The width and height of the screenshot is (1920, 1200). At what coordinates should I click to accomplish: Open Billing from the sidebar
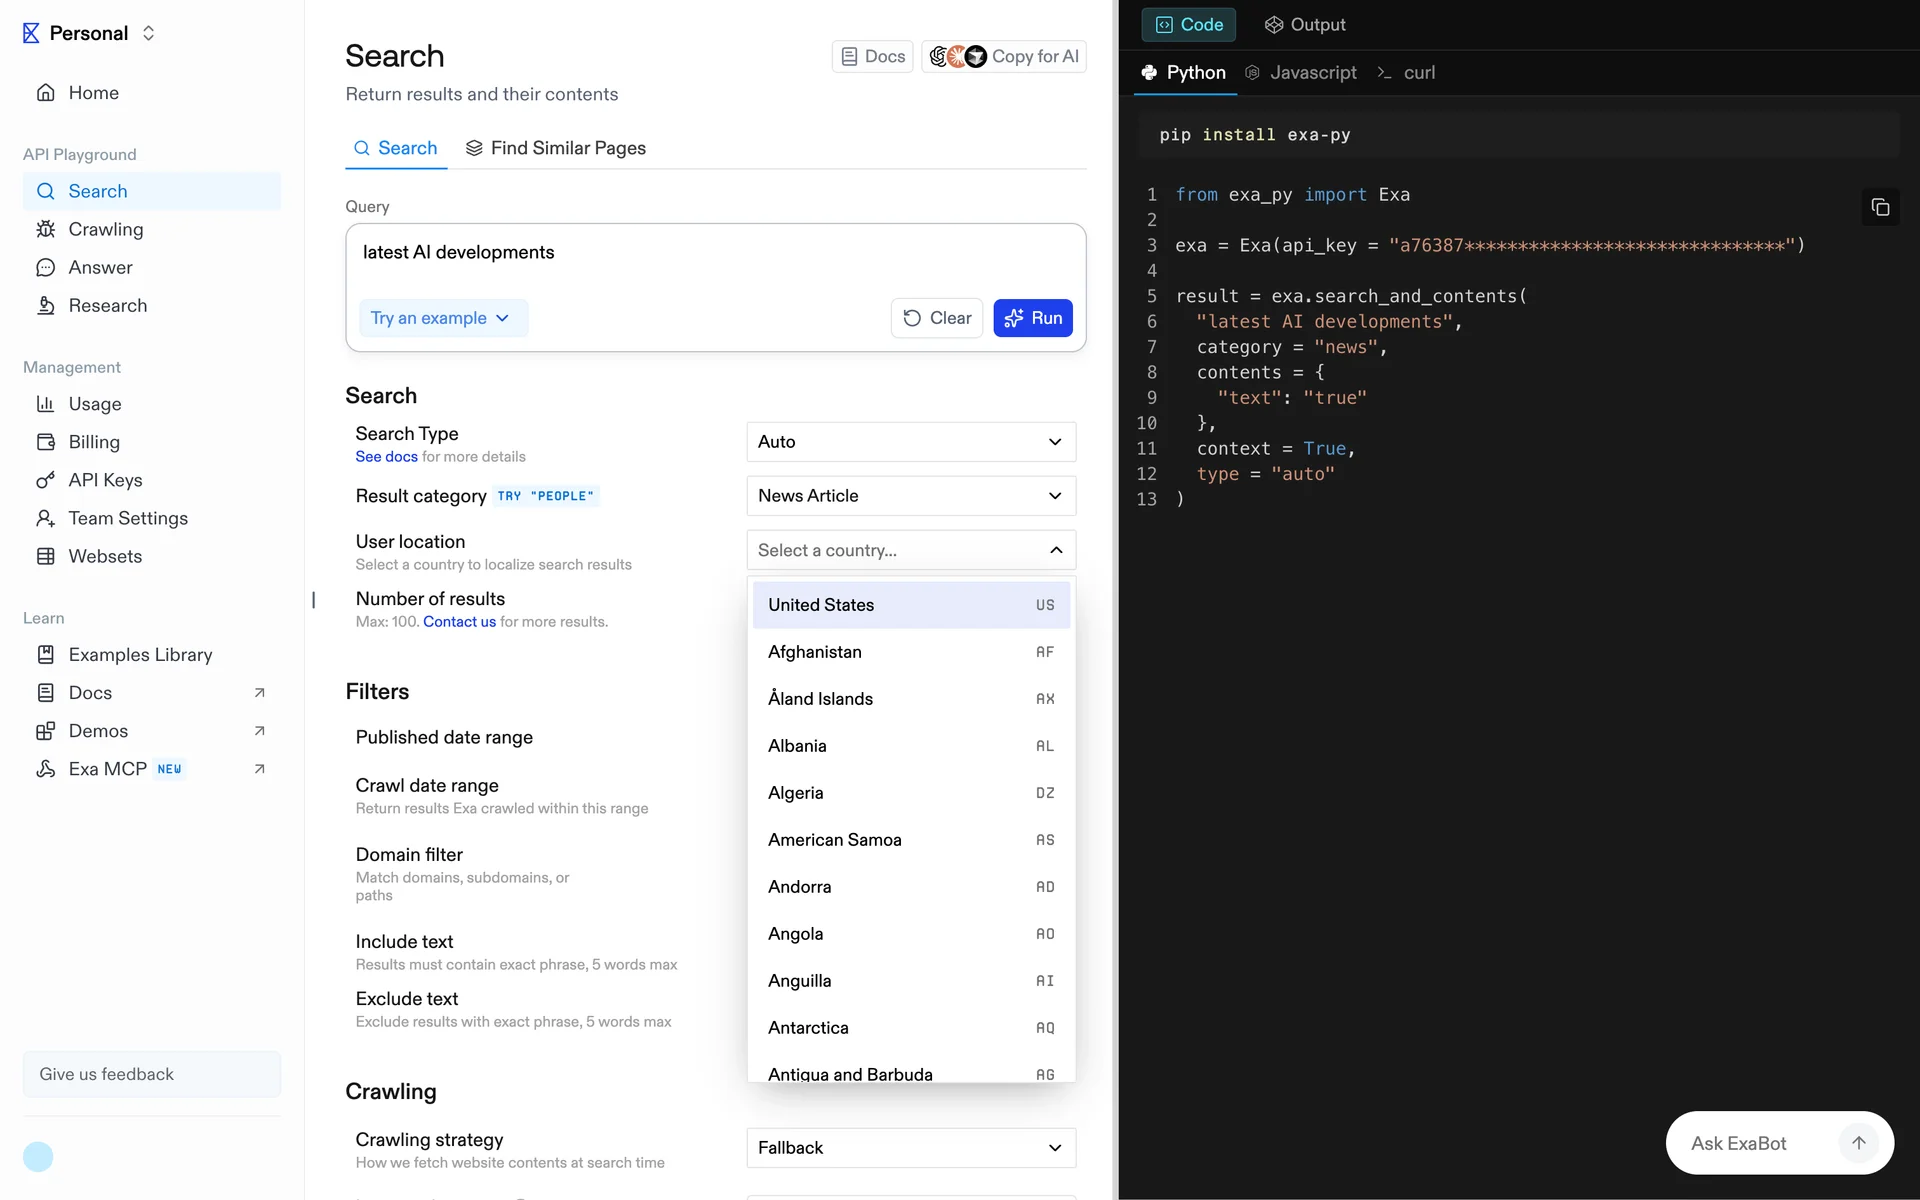93,442
